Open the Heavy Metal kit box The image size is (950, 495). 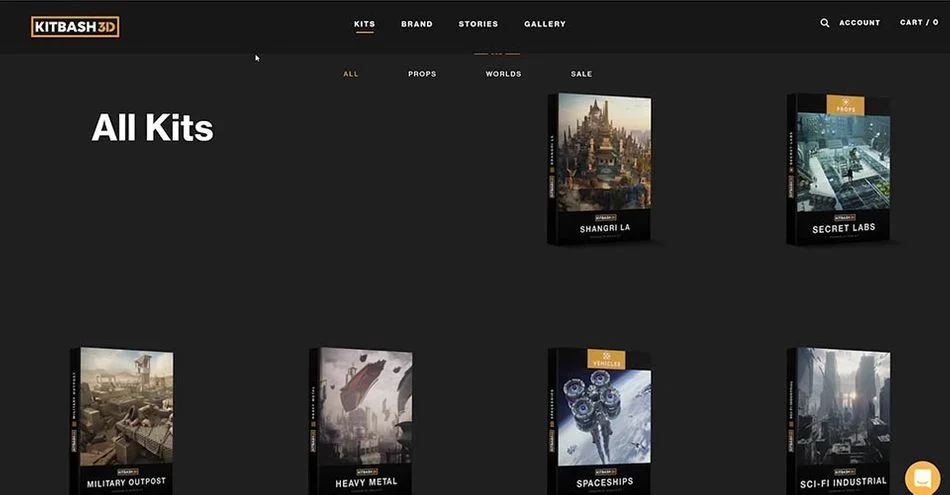pyautogui.click(x=361, y=420)
